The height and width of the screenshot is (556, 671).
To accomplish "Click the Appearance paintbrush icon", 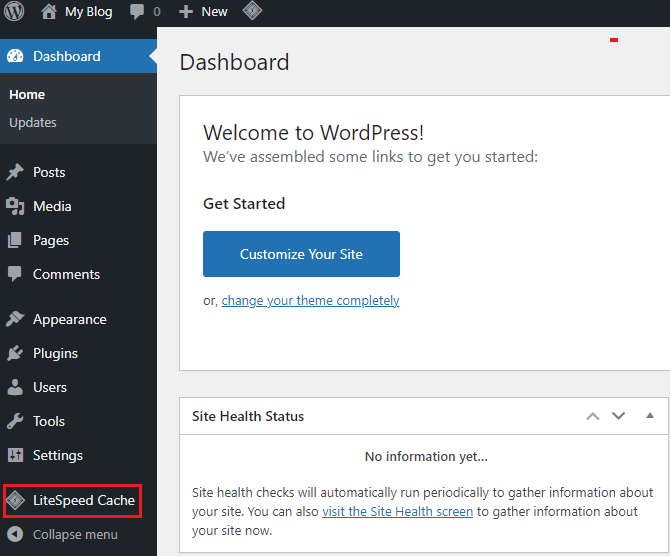I will 15,319.
